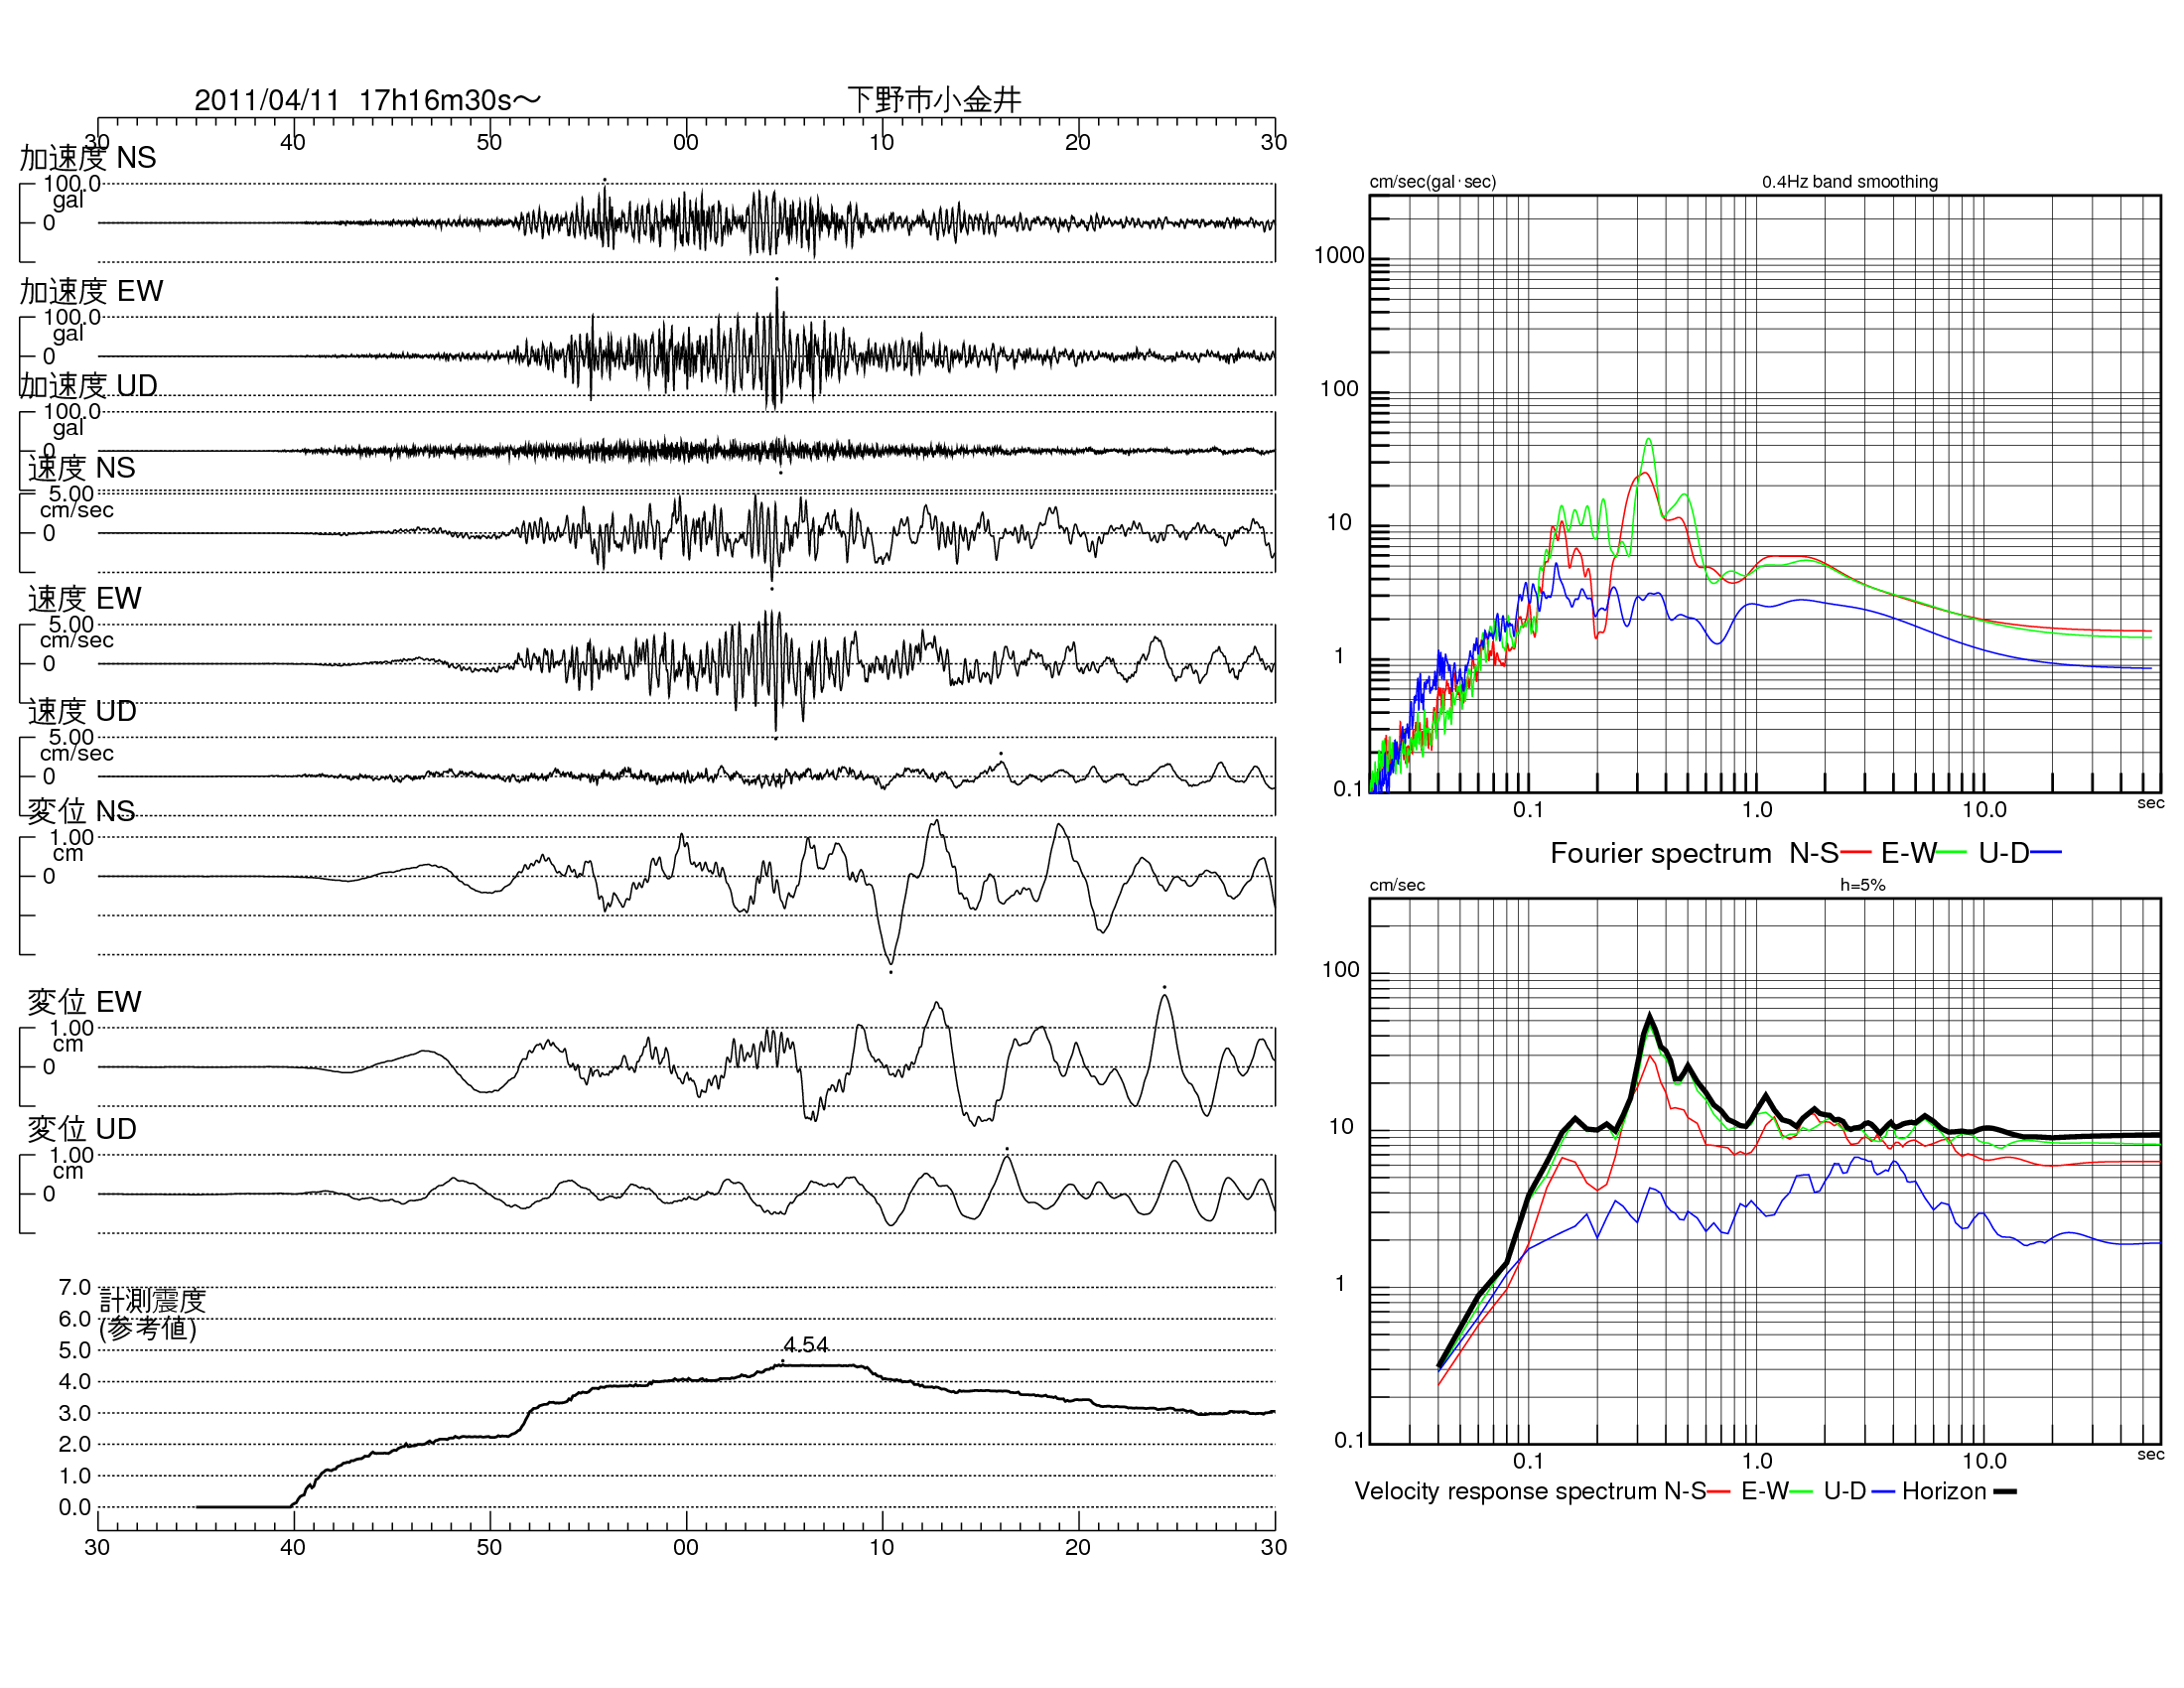Click the 100.0 scale of 加速度 NS

pos(72,184)
